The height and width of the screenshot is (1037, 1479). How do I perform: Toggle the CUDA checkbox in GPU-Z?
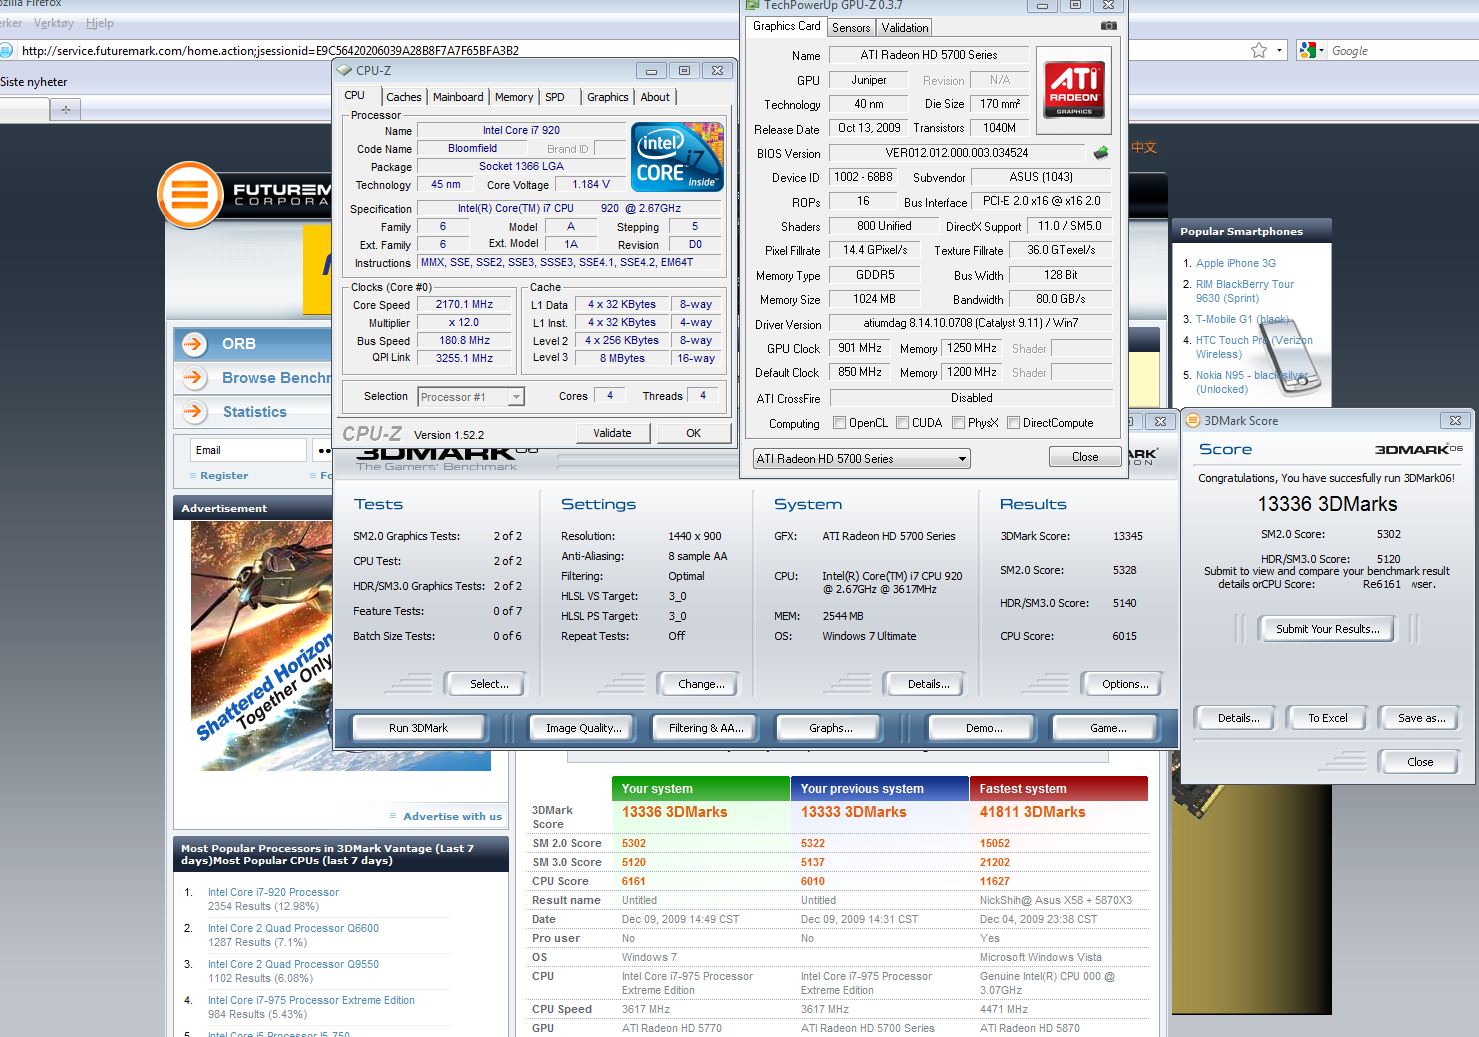tap(902, 423)
